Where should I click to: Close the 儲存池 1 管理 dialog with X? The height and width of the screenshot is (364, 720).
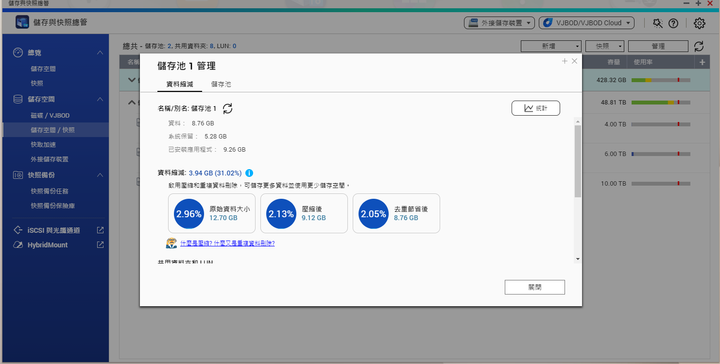point(574,61)
